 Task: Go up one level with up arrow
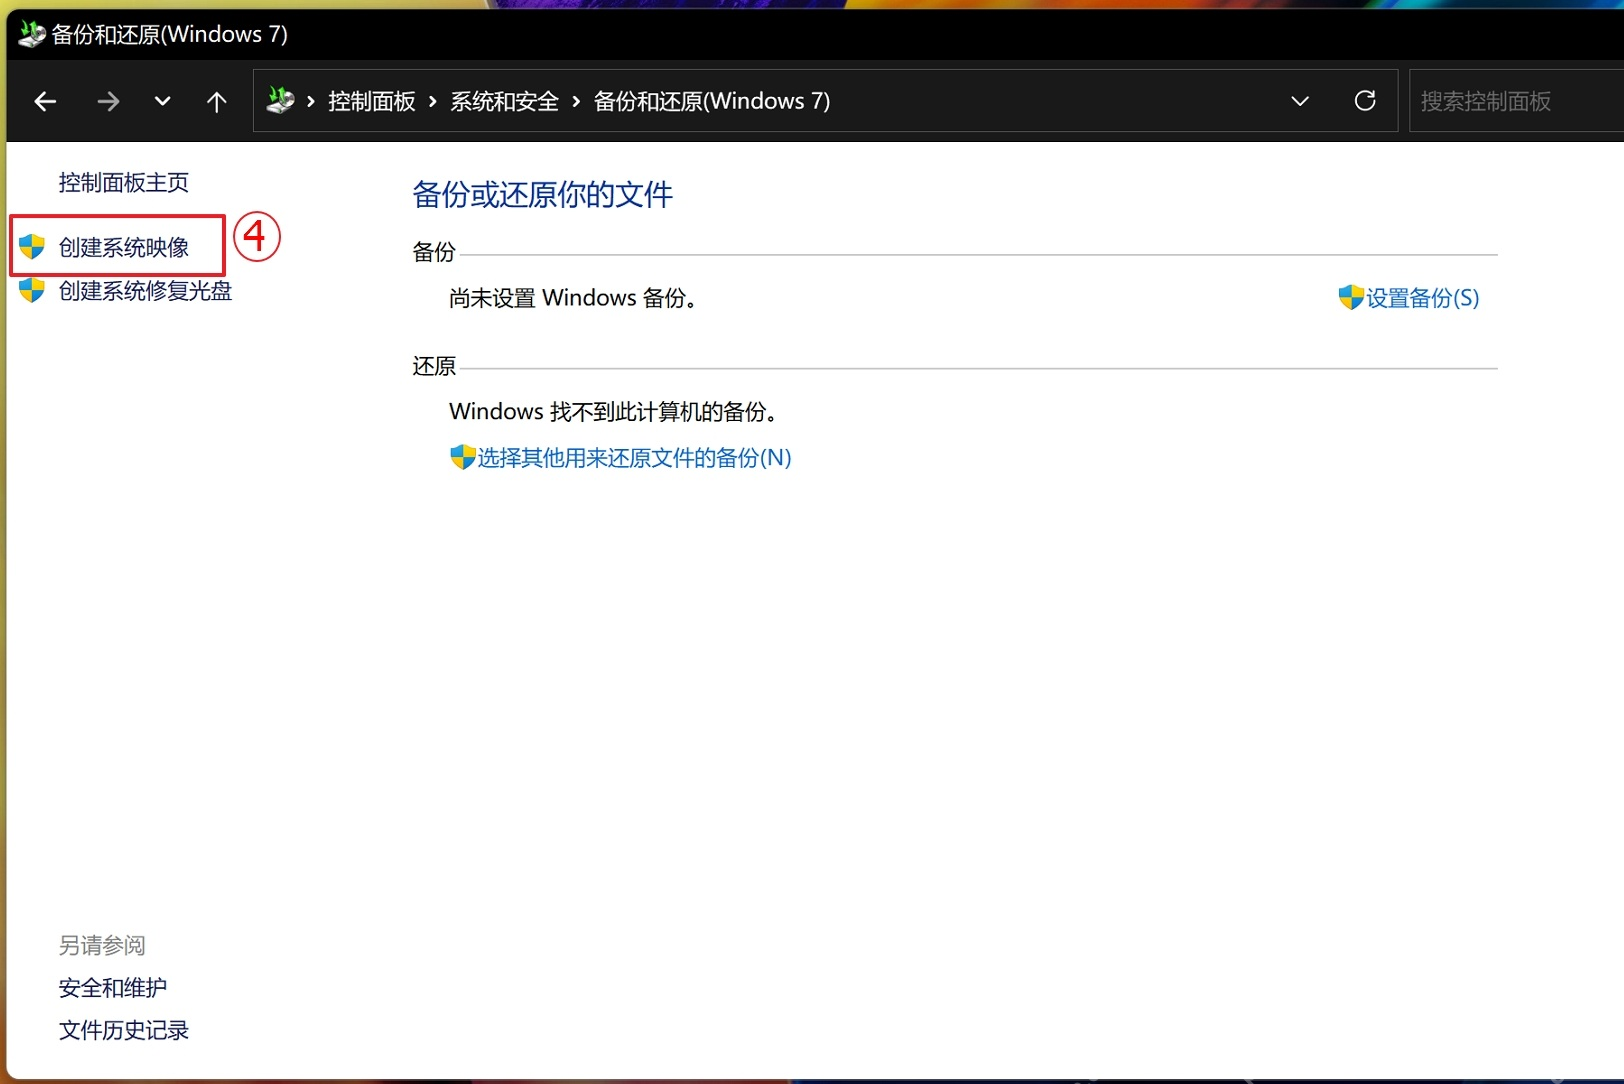tap(216, 101)
